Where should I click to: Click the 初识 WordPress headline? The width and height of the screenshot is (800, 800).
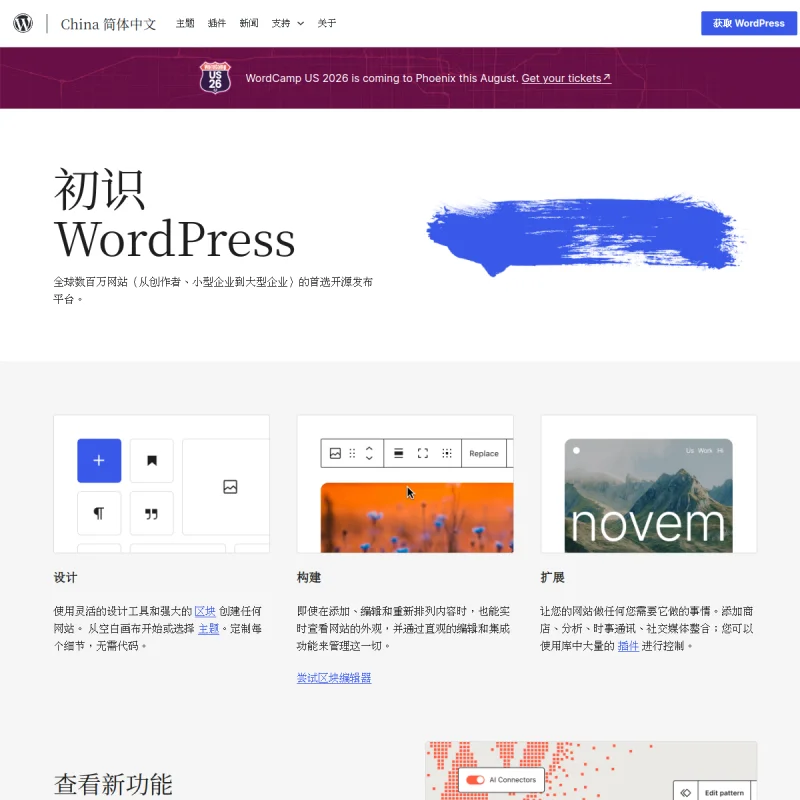pos(174,213)
